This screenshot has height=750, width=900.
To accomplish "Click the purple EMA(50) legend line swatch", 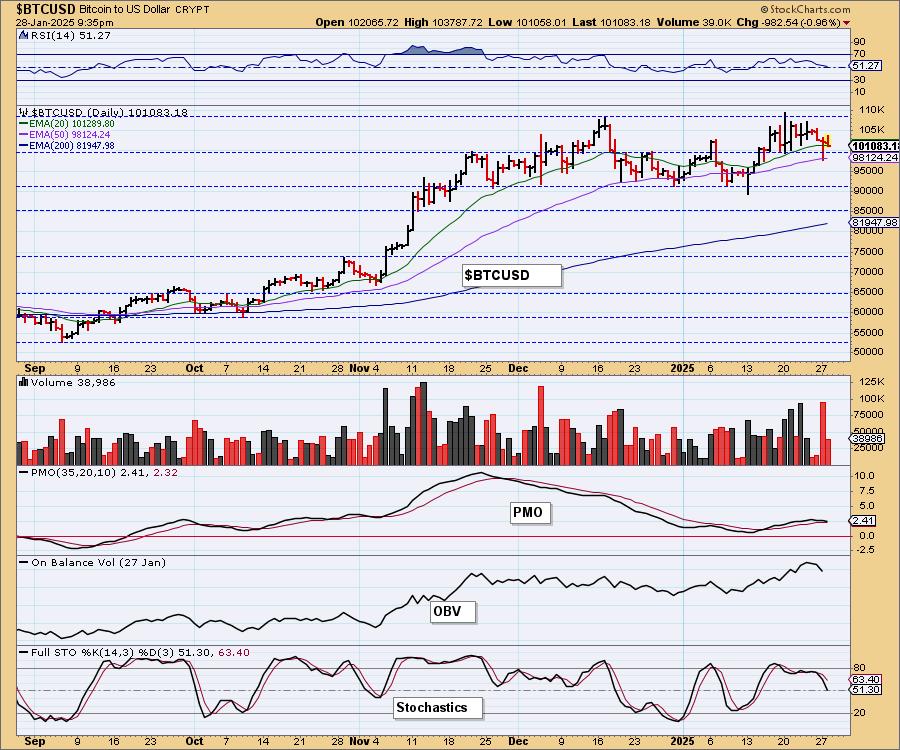I will [x=24, y=135].
